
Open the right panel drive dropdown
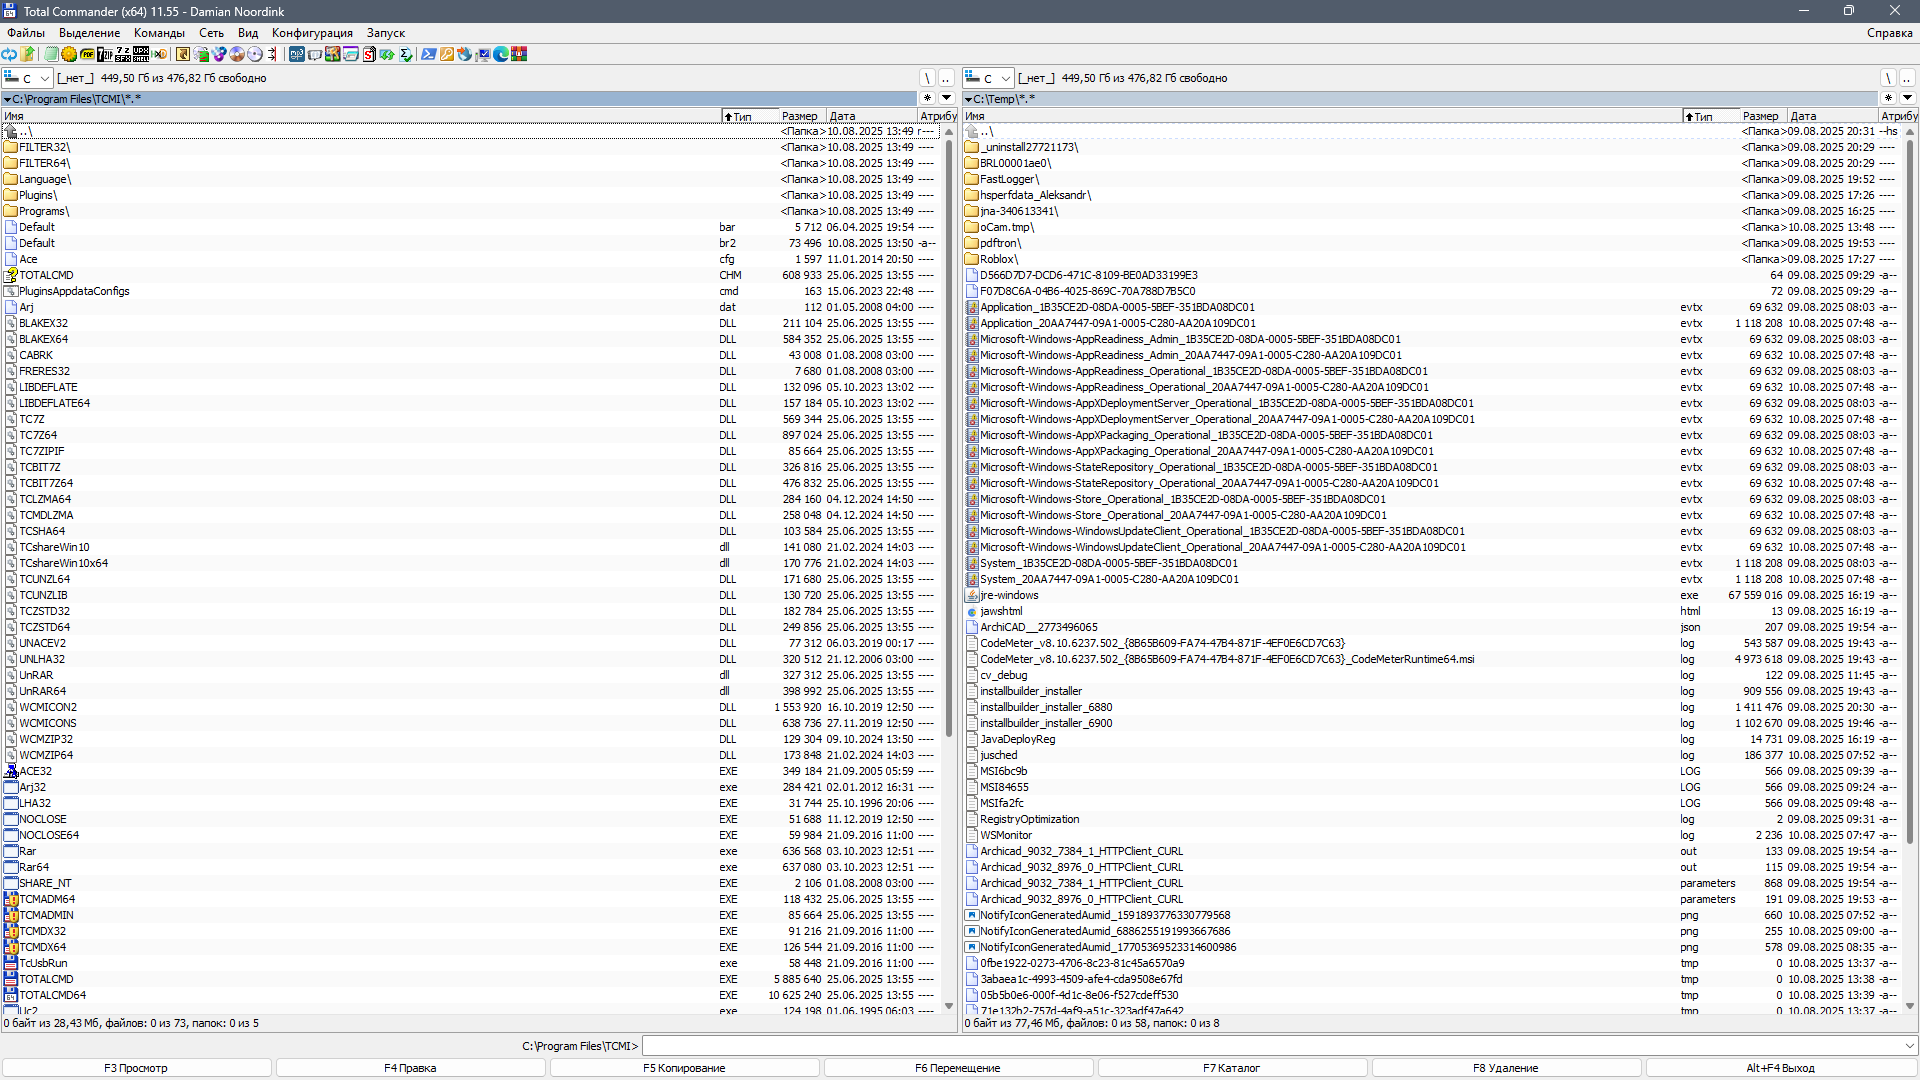point(988,78)
